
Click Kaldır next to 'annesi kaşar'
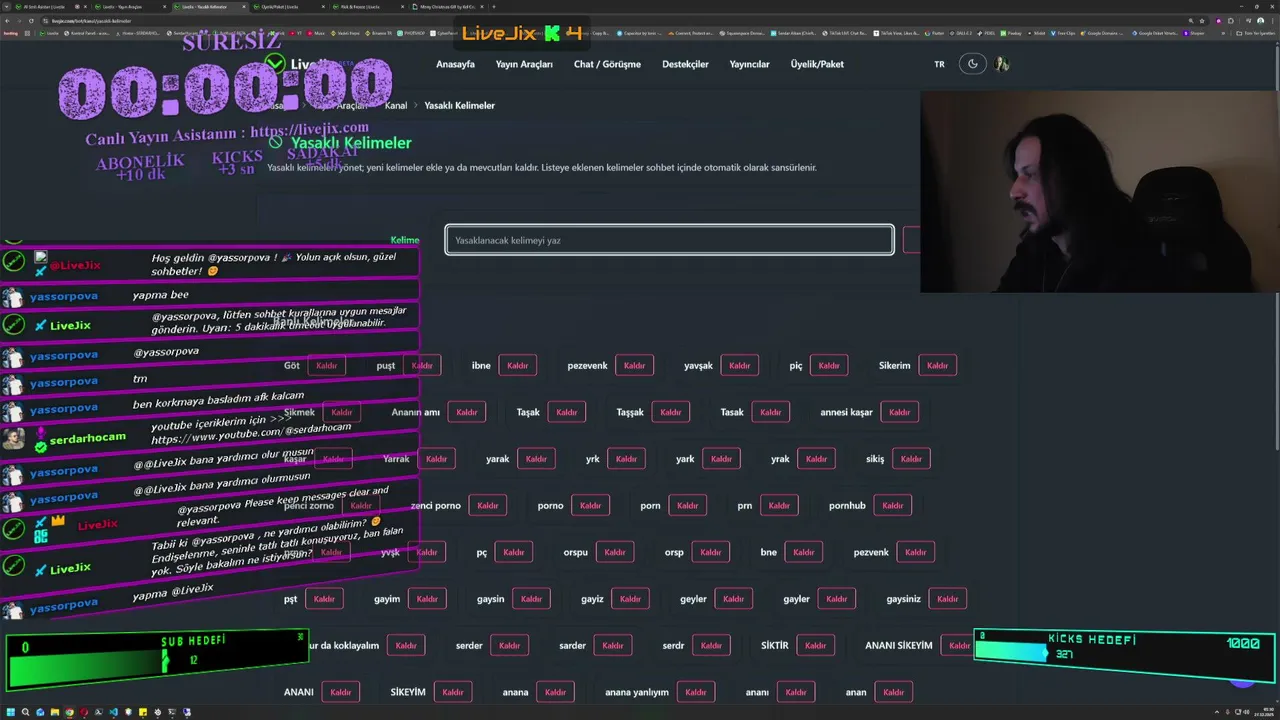point(899,412)
